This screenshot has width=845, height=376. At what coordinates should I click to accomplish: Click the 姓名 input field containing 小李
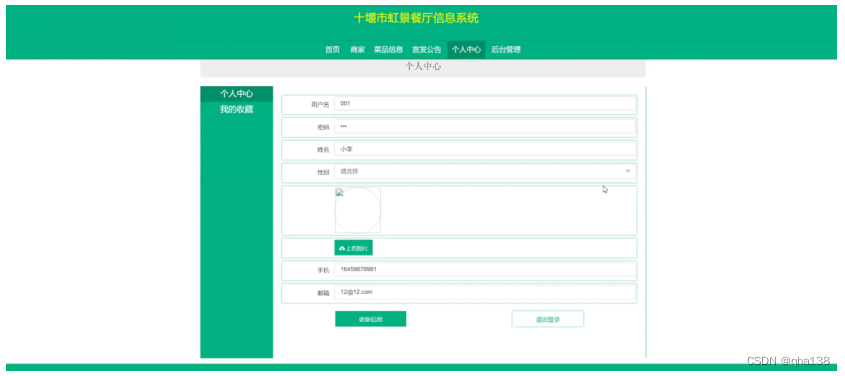(485, 149)
